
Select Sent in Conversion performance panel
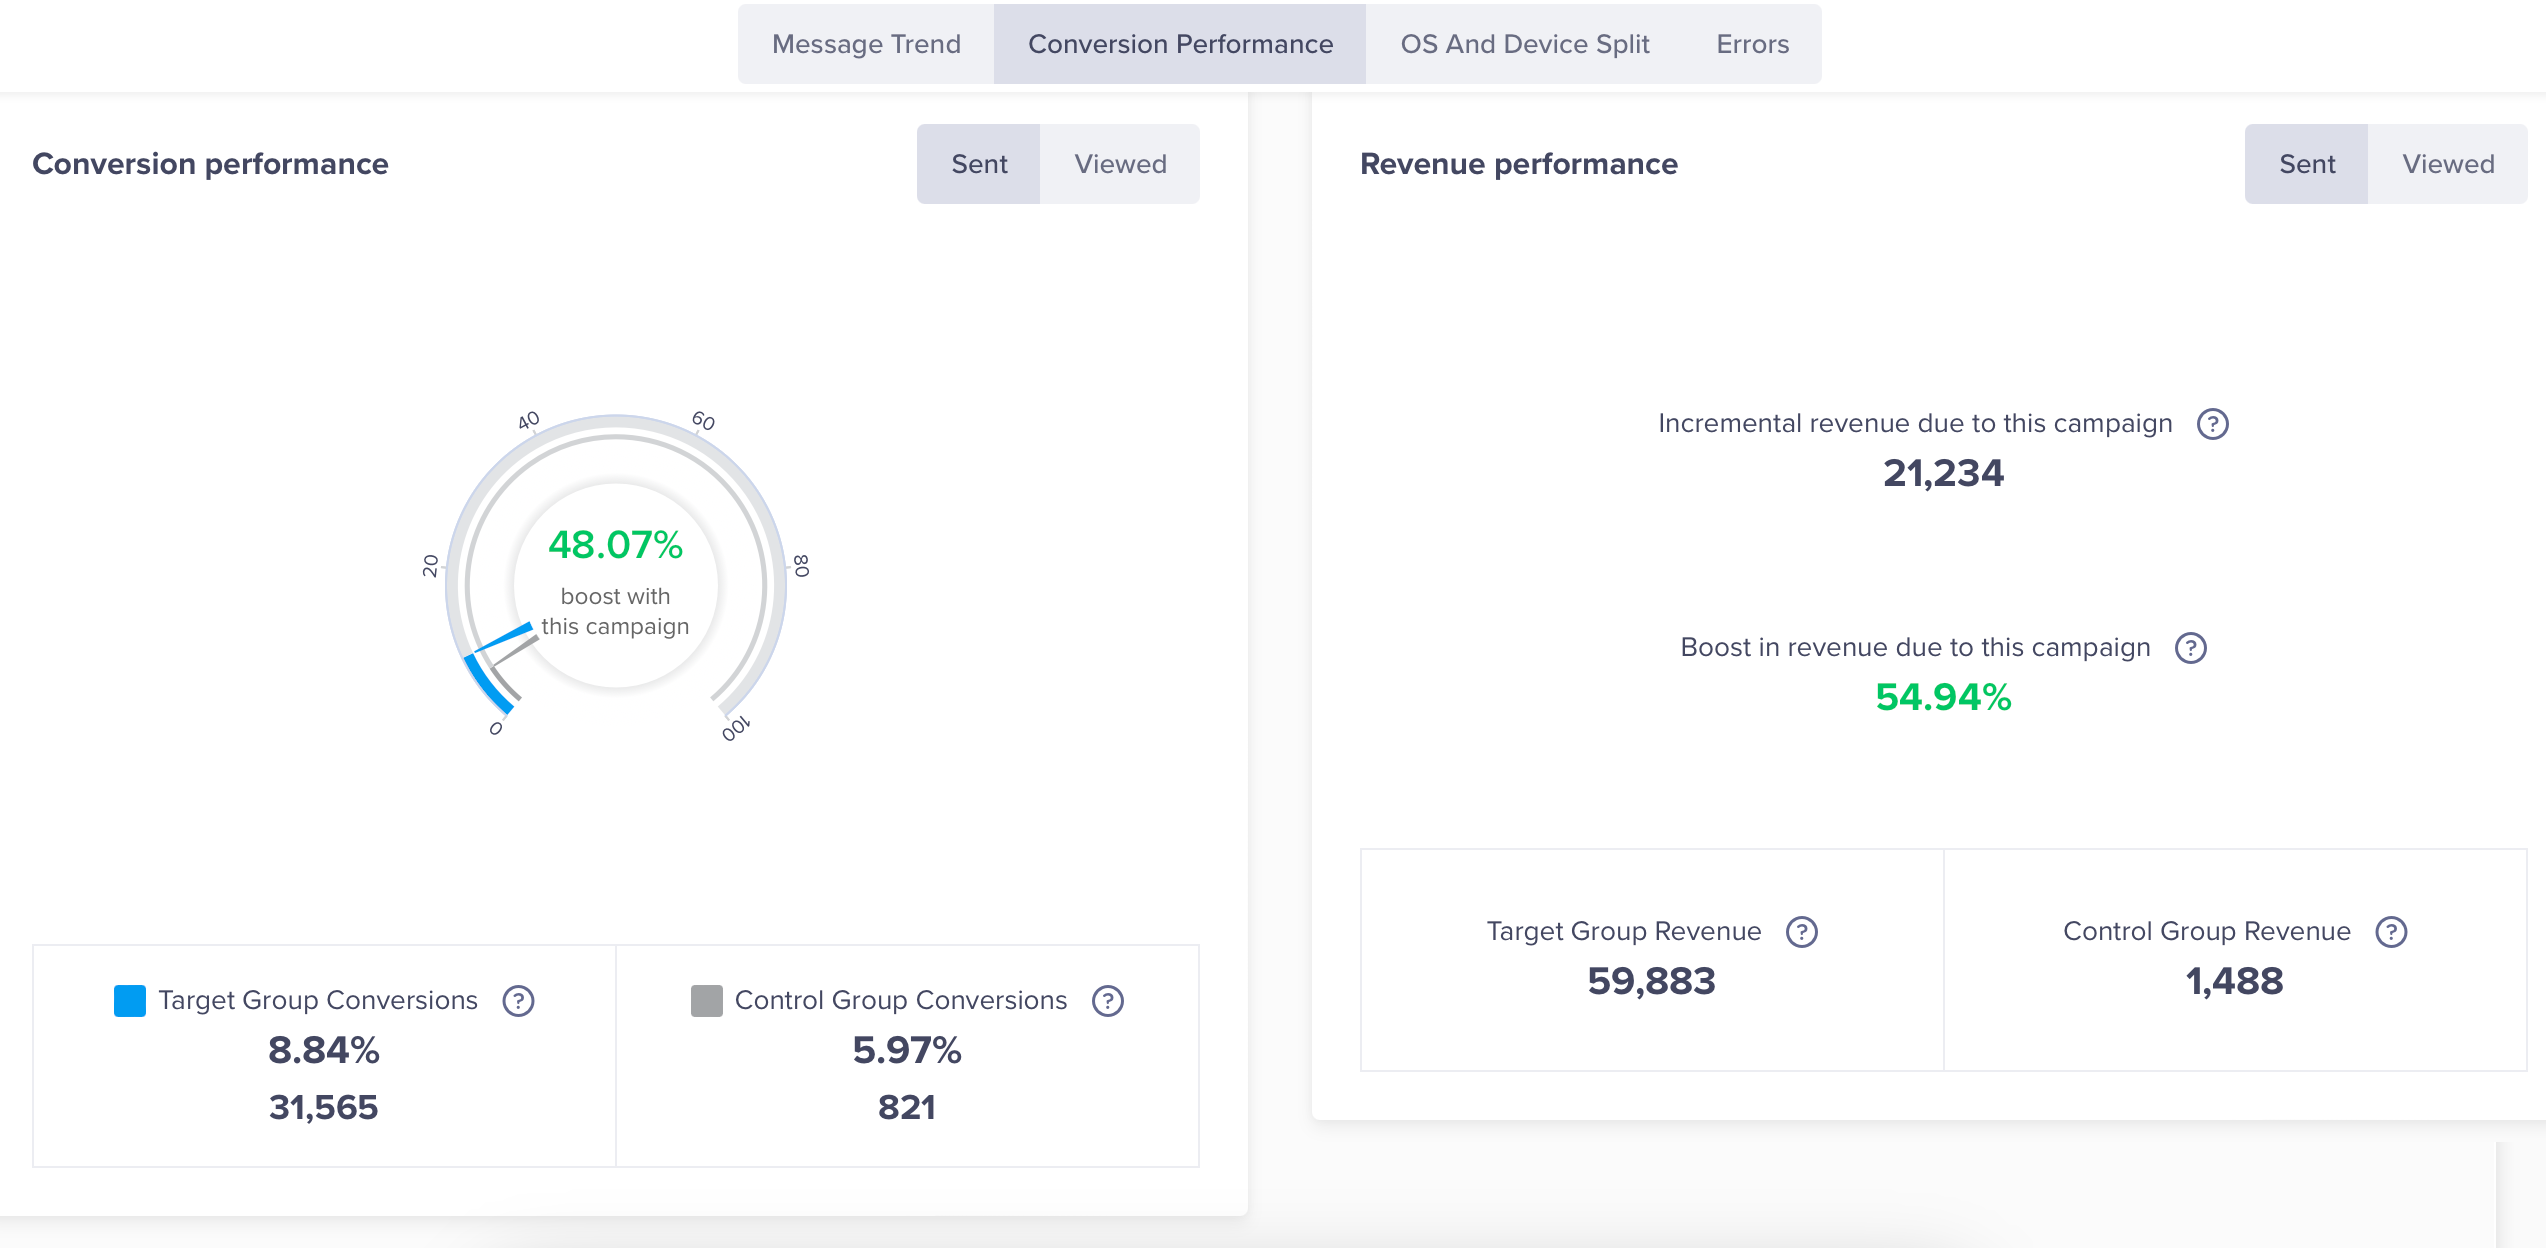tap(978, 163)
